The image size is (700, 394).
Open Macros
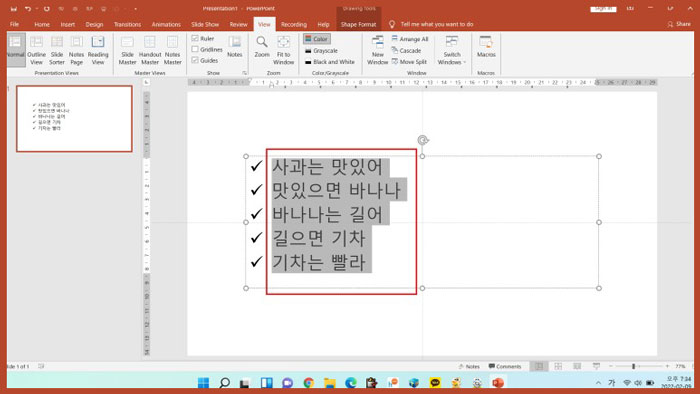click(x=486, y=47)
